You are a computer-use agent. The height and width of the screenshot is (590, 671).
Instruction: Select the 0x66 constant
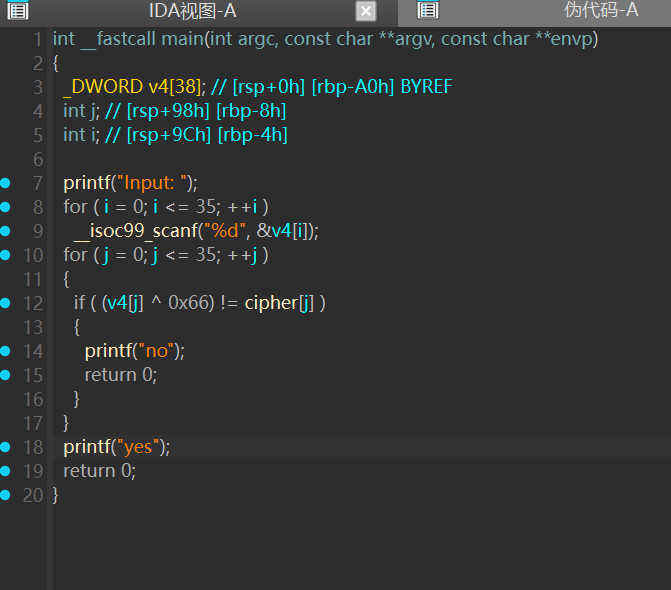(x=188, y=302)
